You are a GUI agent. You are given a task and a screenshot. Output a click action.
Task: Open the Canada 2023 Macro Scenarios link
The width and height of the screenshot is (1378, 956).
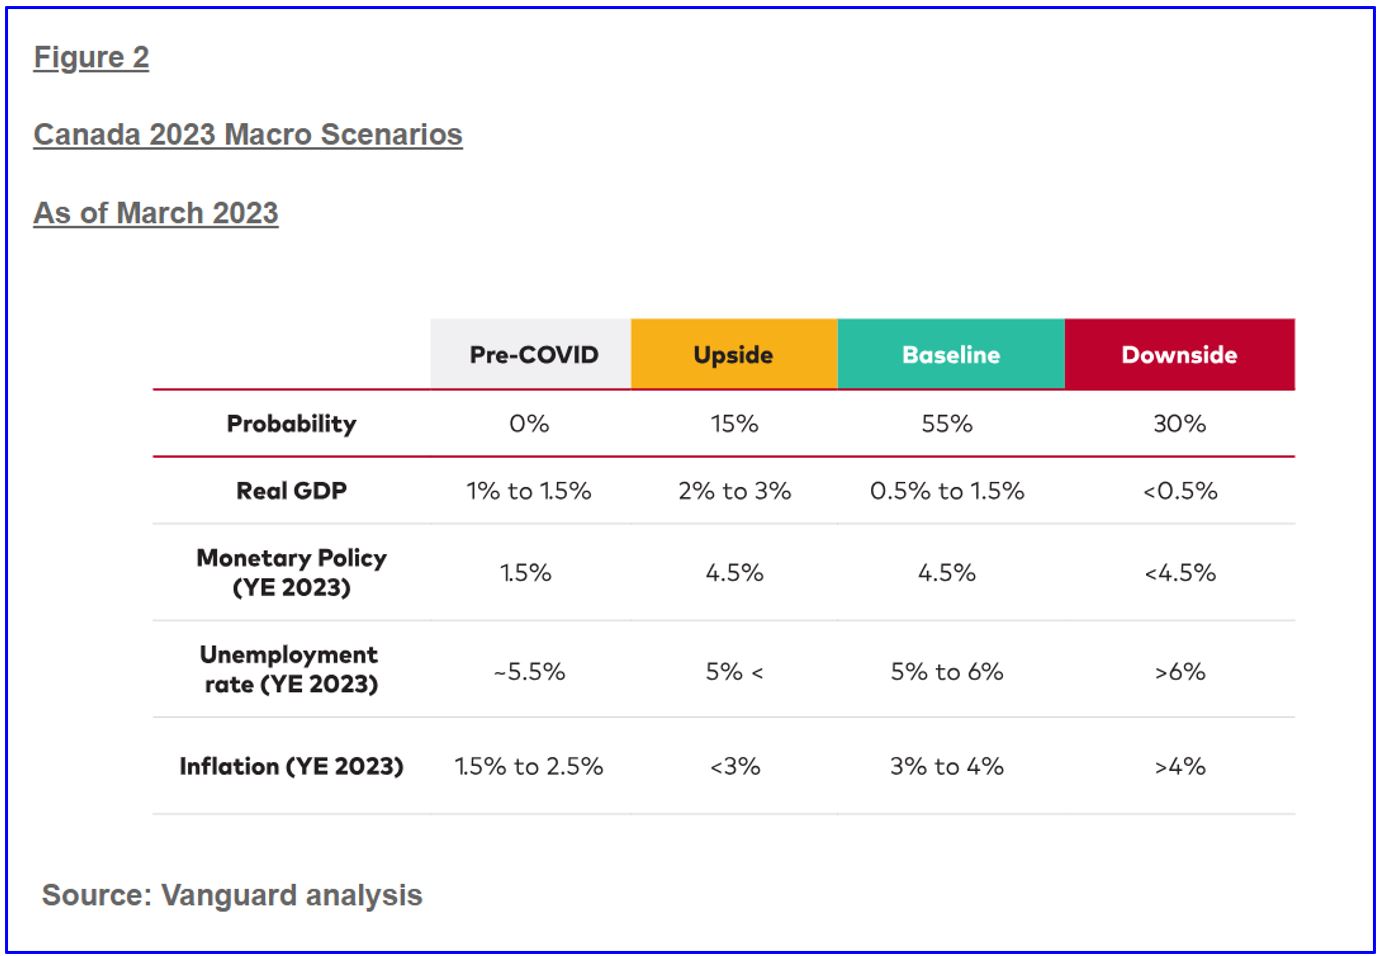coord(248,135)
